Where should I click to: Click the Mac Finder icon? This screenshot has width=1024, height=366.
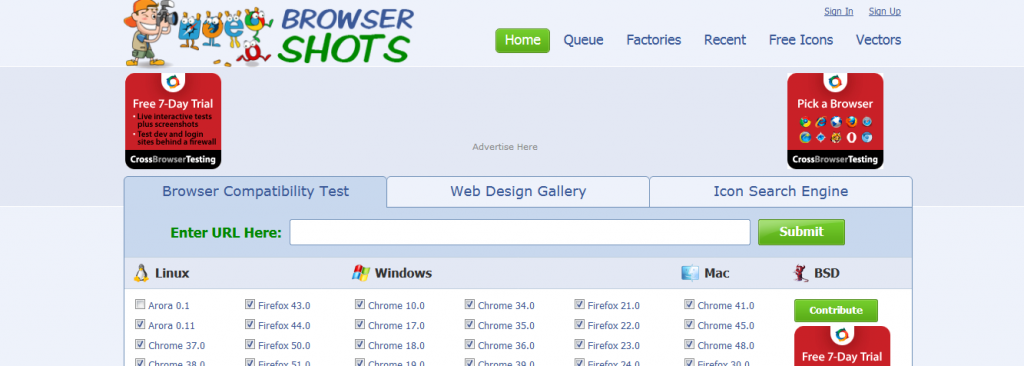click(690, 273)
